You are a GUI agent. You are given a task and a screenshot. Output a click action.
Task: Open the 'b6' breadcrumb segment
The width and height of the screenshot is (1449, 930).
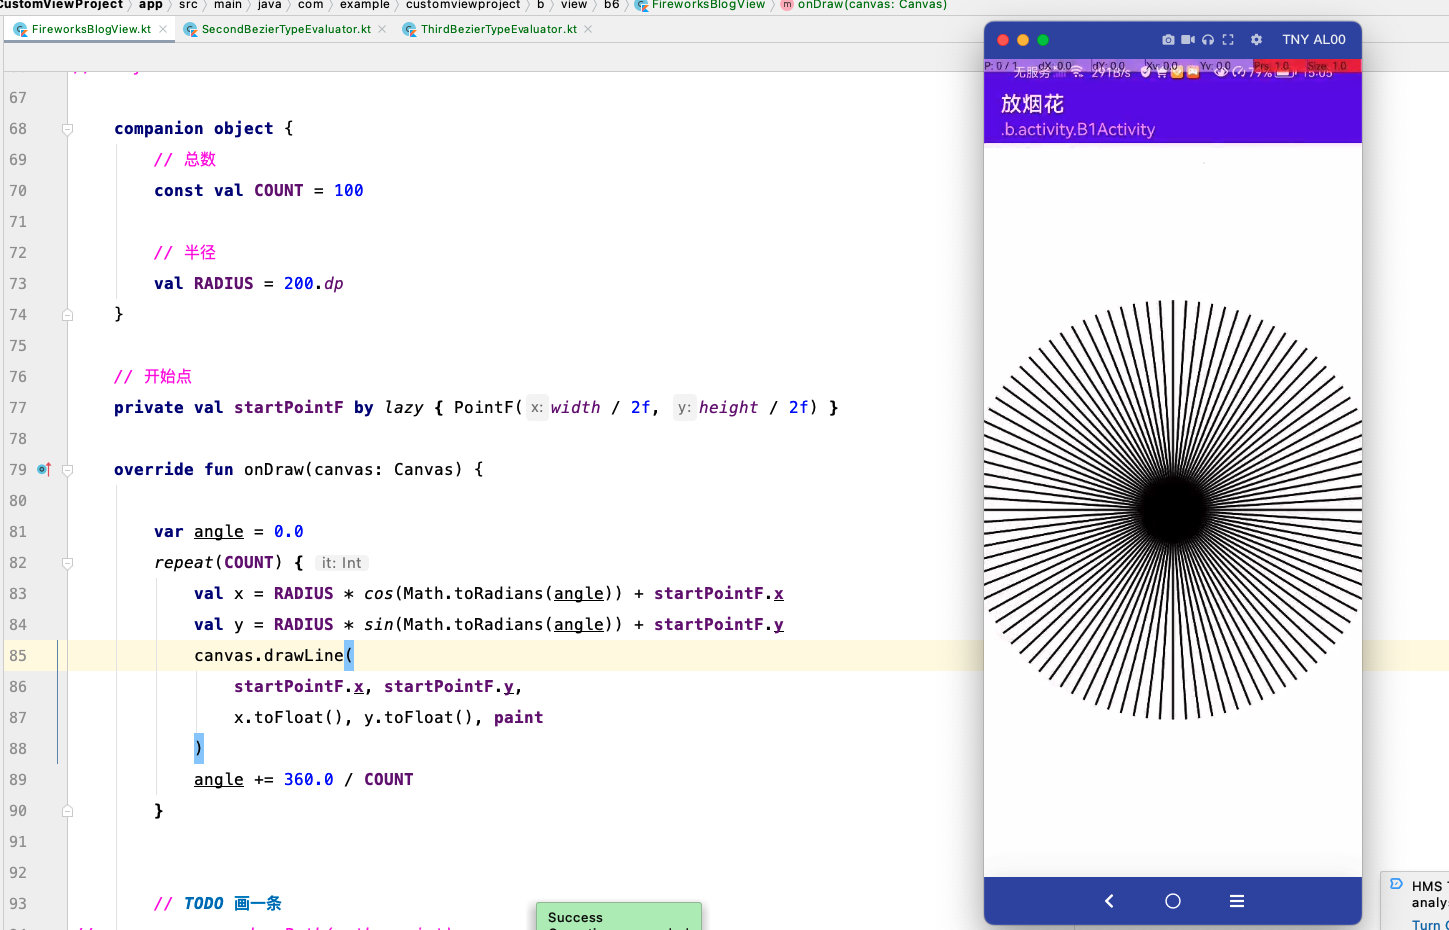click(611, 5)
